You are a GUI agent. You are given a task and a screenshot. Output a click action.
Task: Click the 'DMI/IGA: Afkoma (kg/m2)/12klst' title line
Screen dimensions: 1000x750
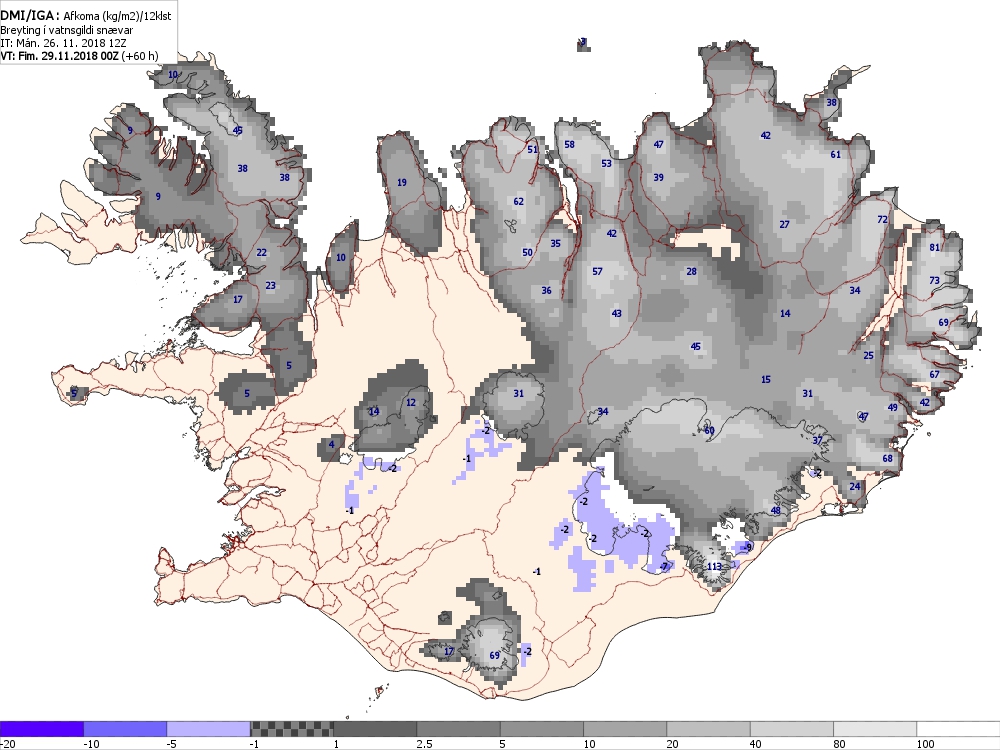[x=86, y=16]
